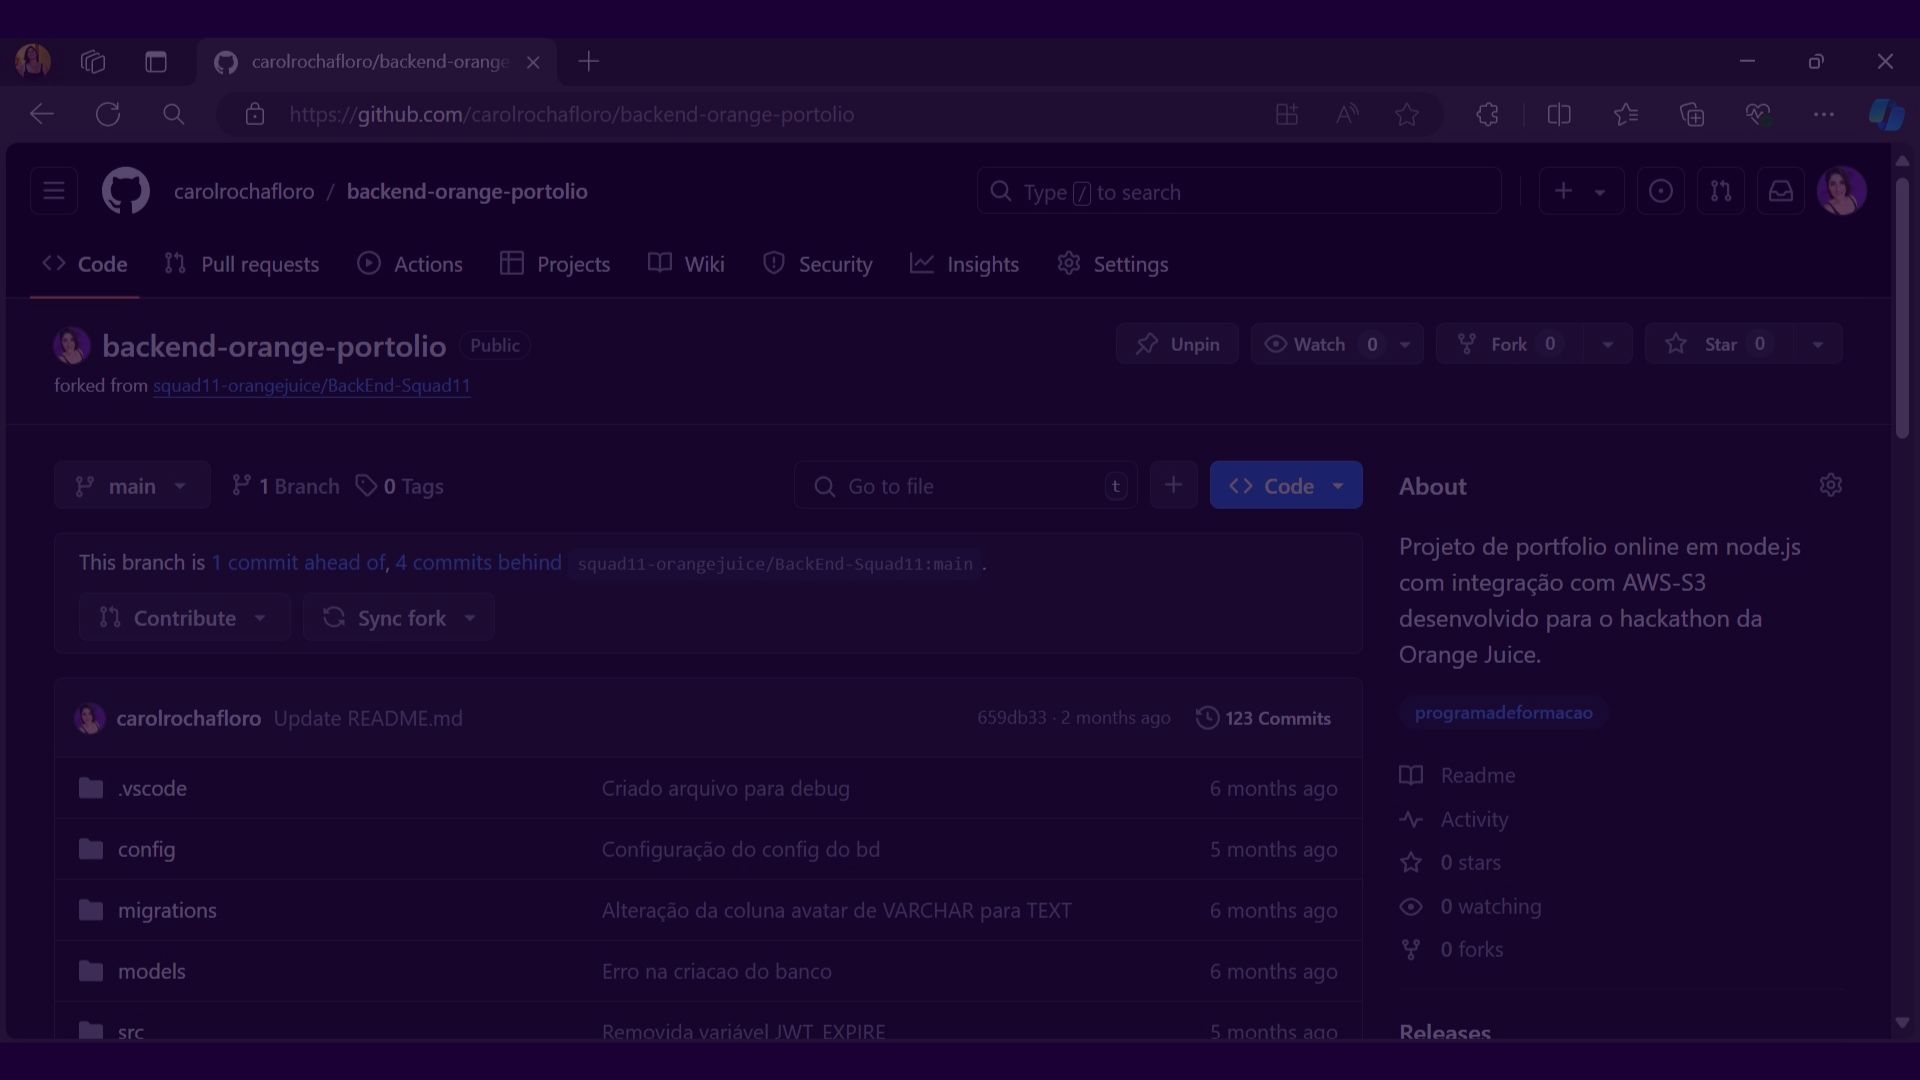Open the GitHub homepage logo
This screenshot has height=1080, width=1920.
tap(125, 191)
